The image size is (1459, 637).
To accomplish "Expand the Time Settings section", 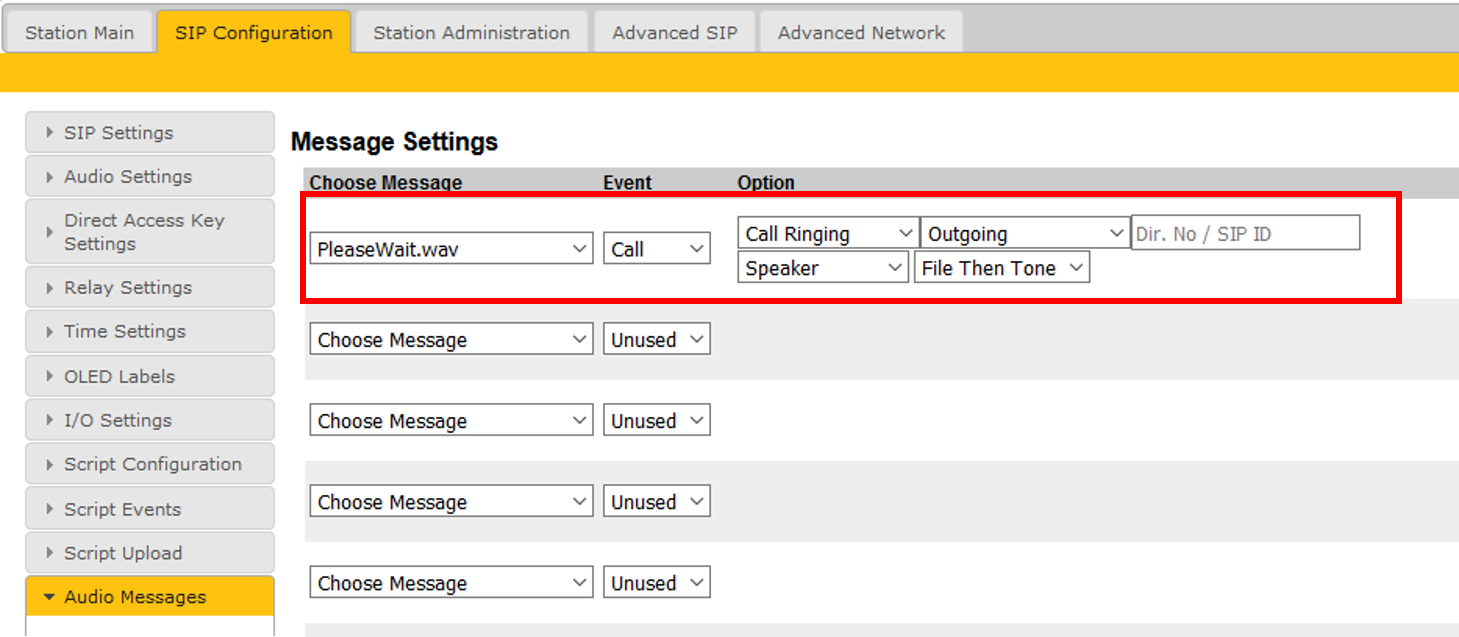I will click(x=149, y=332).
